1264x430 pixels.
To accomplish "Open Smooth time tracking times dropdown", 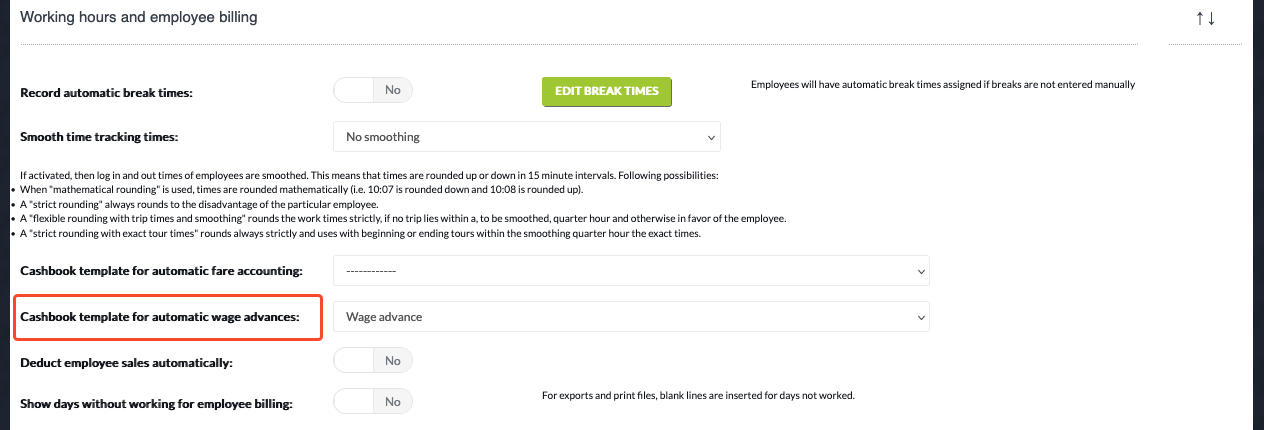I will 526,136.
